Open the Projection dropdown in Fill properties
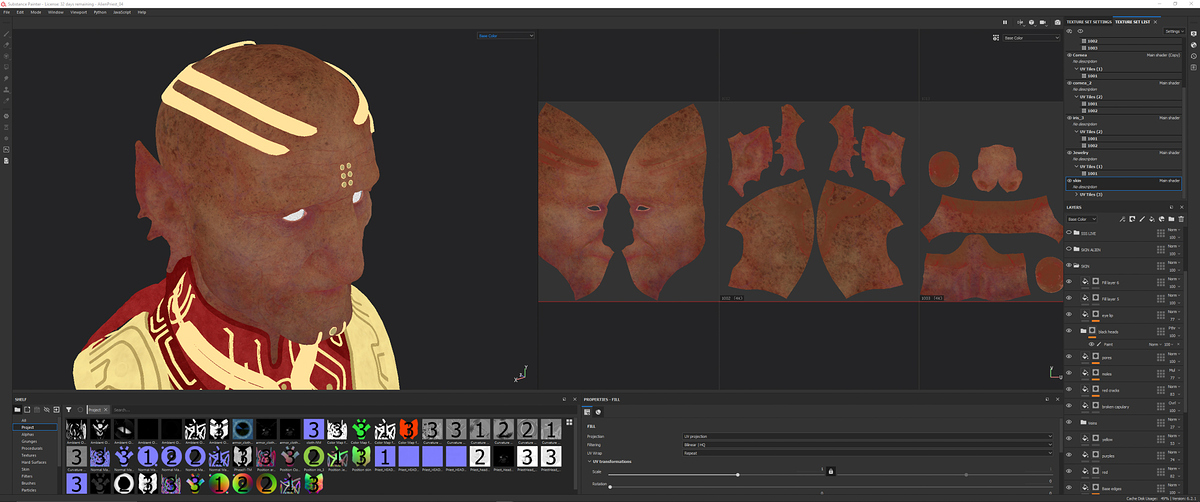The height and width of the screenshot is (502, 1200). point(867,436)
